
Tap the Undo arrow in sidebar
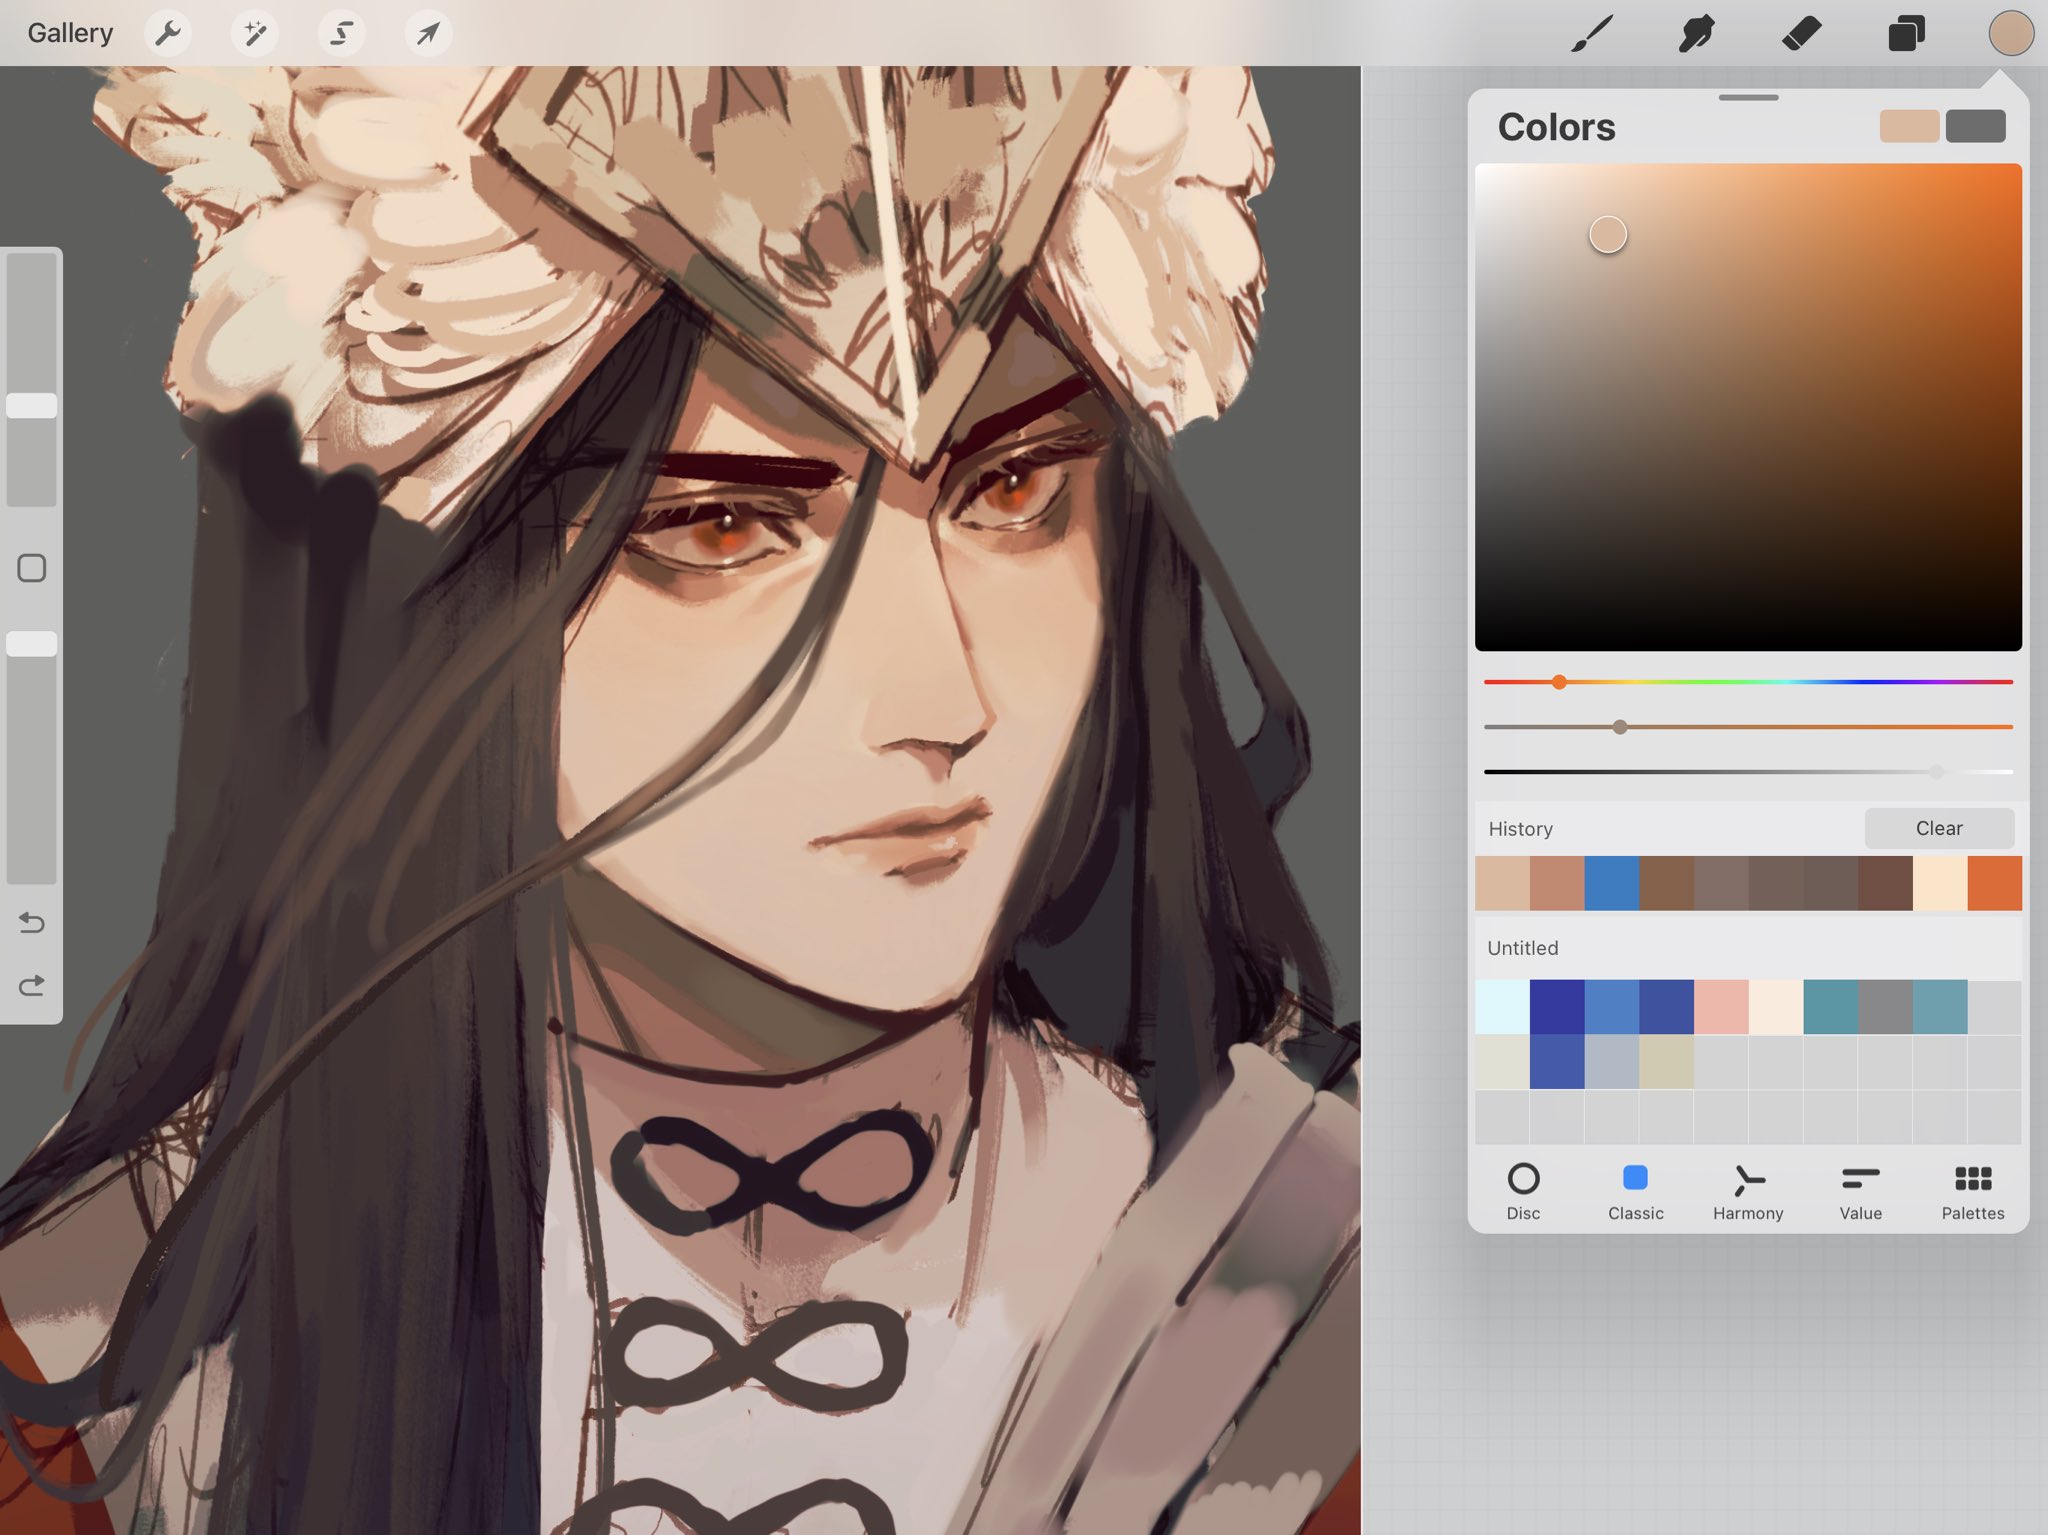pos(32,922)
